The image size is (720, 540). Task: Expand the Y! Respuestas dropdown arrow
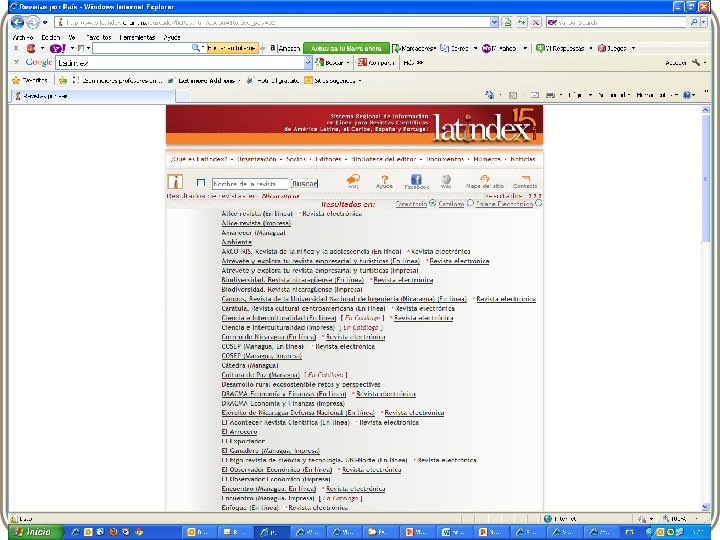[591, 48]
